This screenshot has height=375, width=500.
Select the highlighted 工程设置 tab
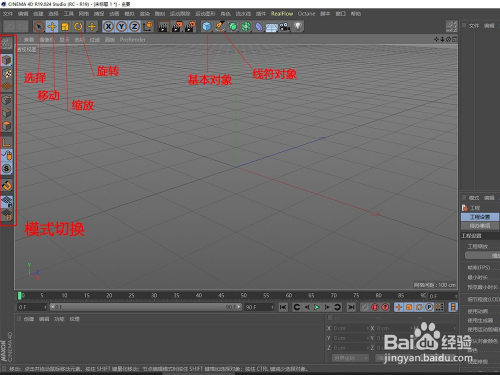pos(480,217)
